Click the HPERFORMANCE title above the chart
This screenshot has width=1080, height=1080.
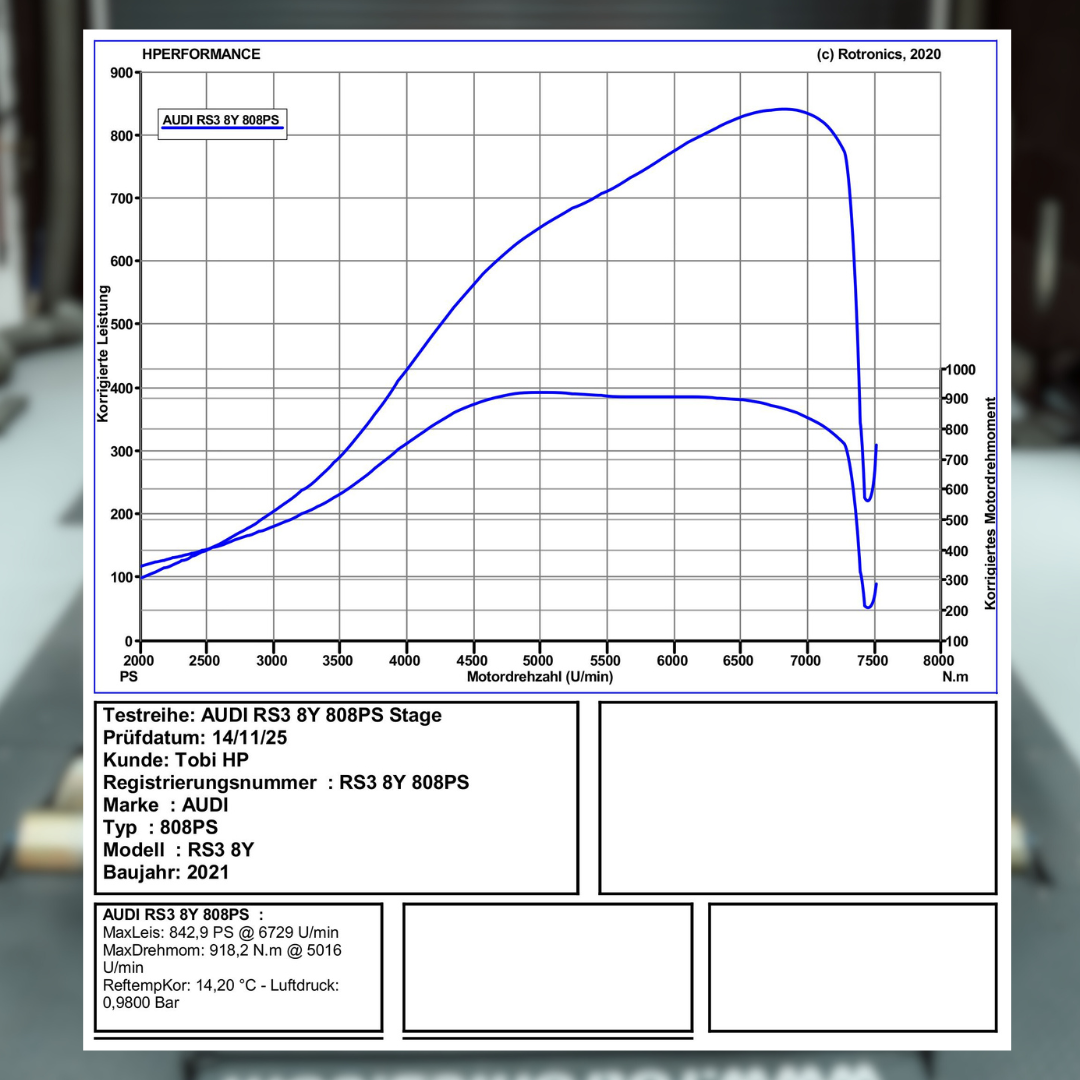click(201, 55)
